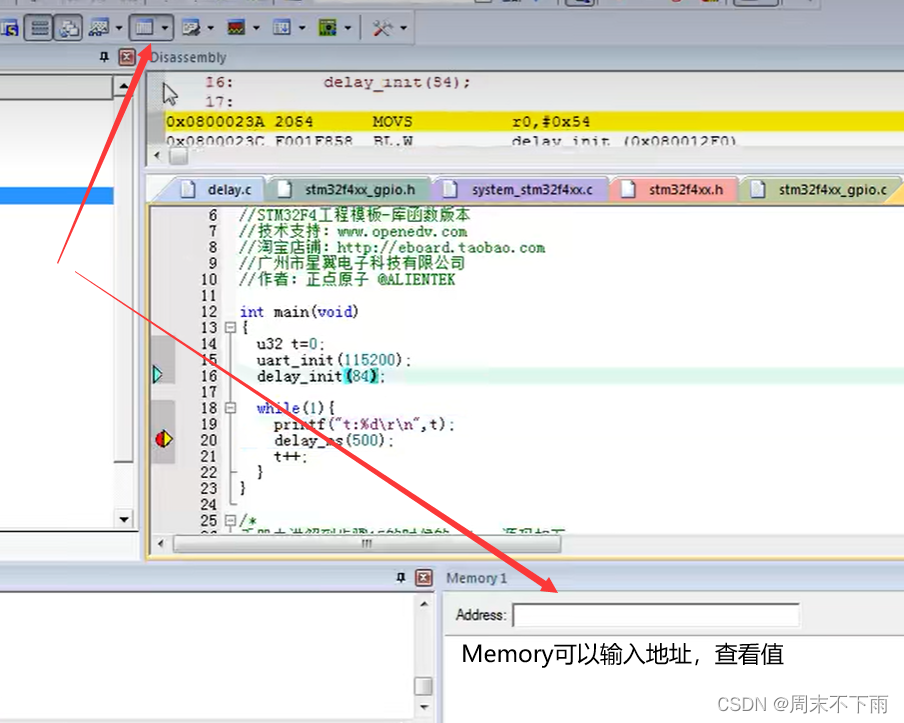The image size is (904, 723).
Task: Click the current-line arrow marker at line 16
Action: click(158, 375)
